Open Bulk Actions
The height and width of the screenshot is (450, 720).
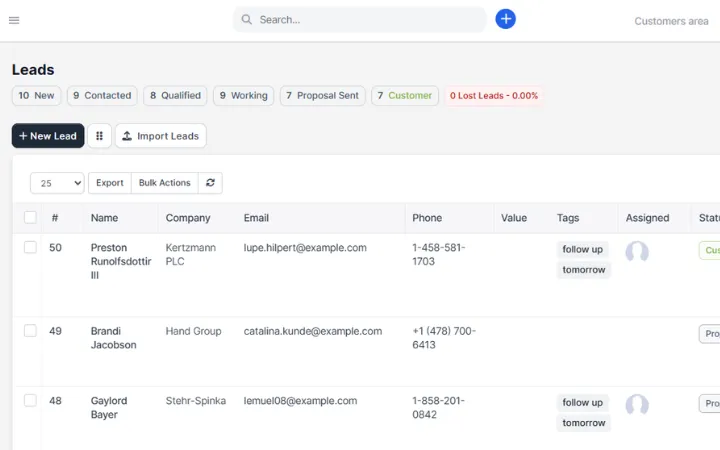point(164,183)
